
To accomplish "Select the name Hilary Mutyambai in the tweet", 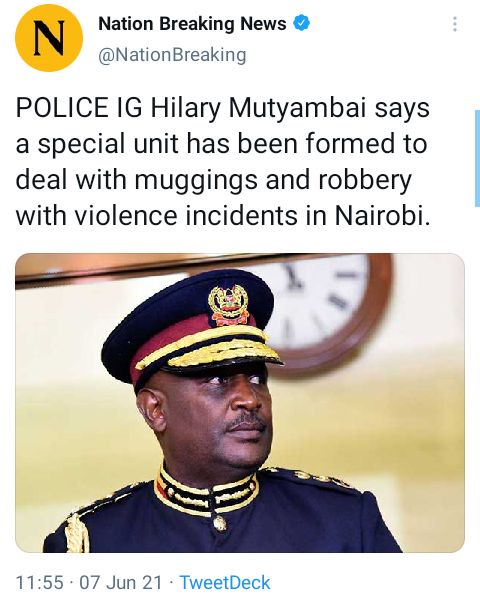I will 258,109.
